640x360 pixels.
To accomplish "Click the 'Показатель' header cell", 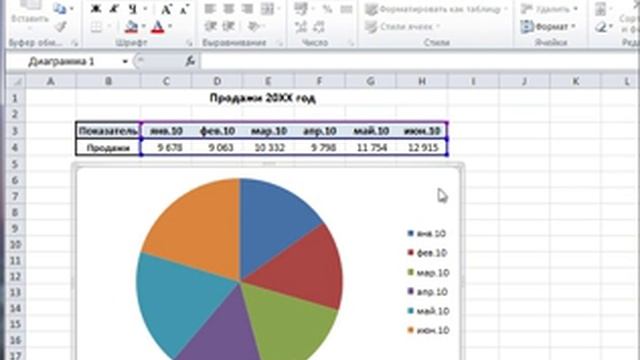I will pos(108,131).
